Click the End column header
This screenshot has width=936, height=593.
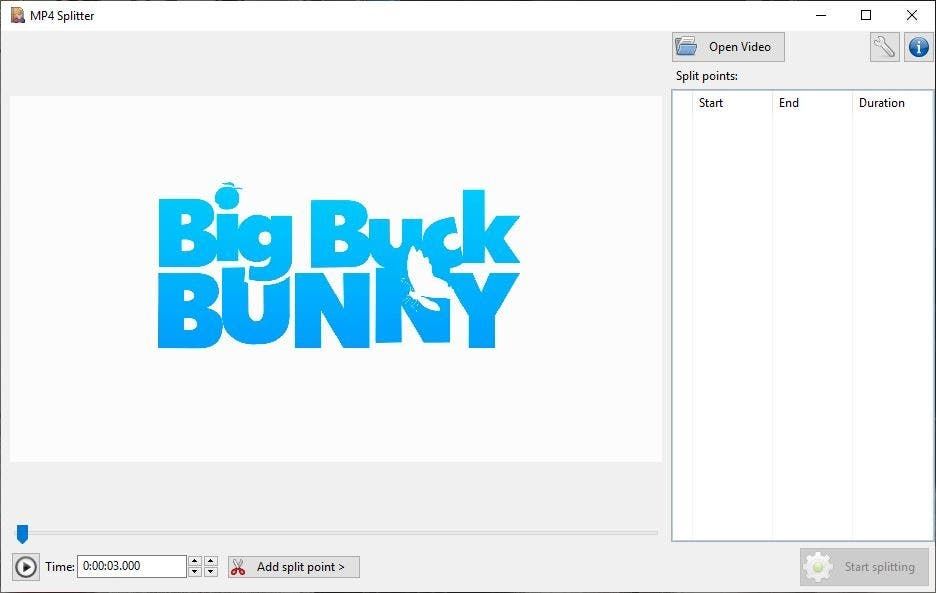click(x=812, y=103)
